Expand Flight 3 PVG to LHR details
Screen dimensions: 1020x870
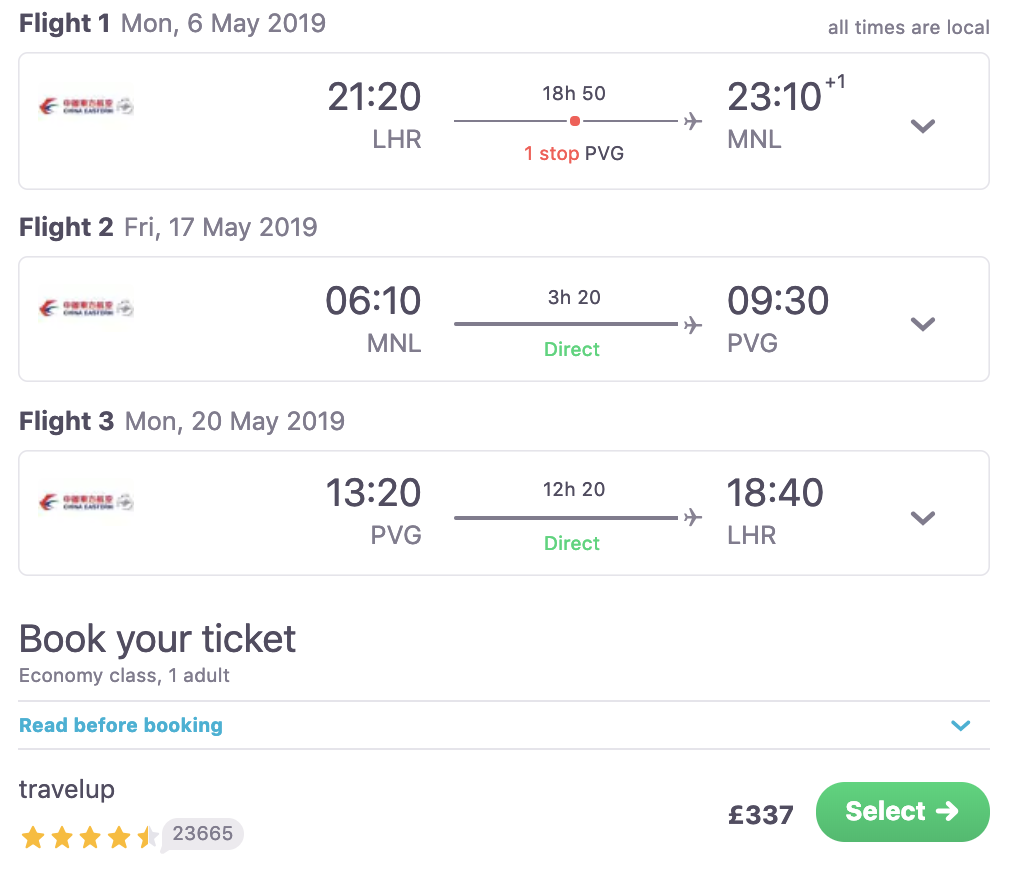(923, 518)
